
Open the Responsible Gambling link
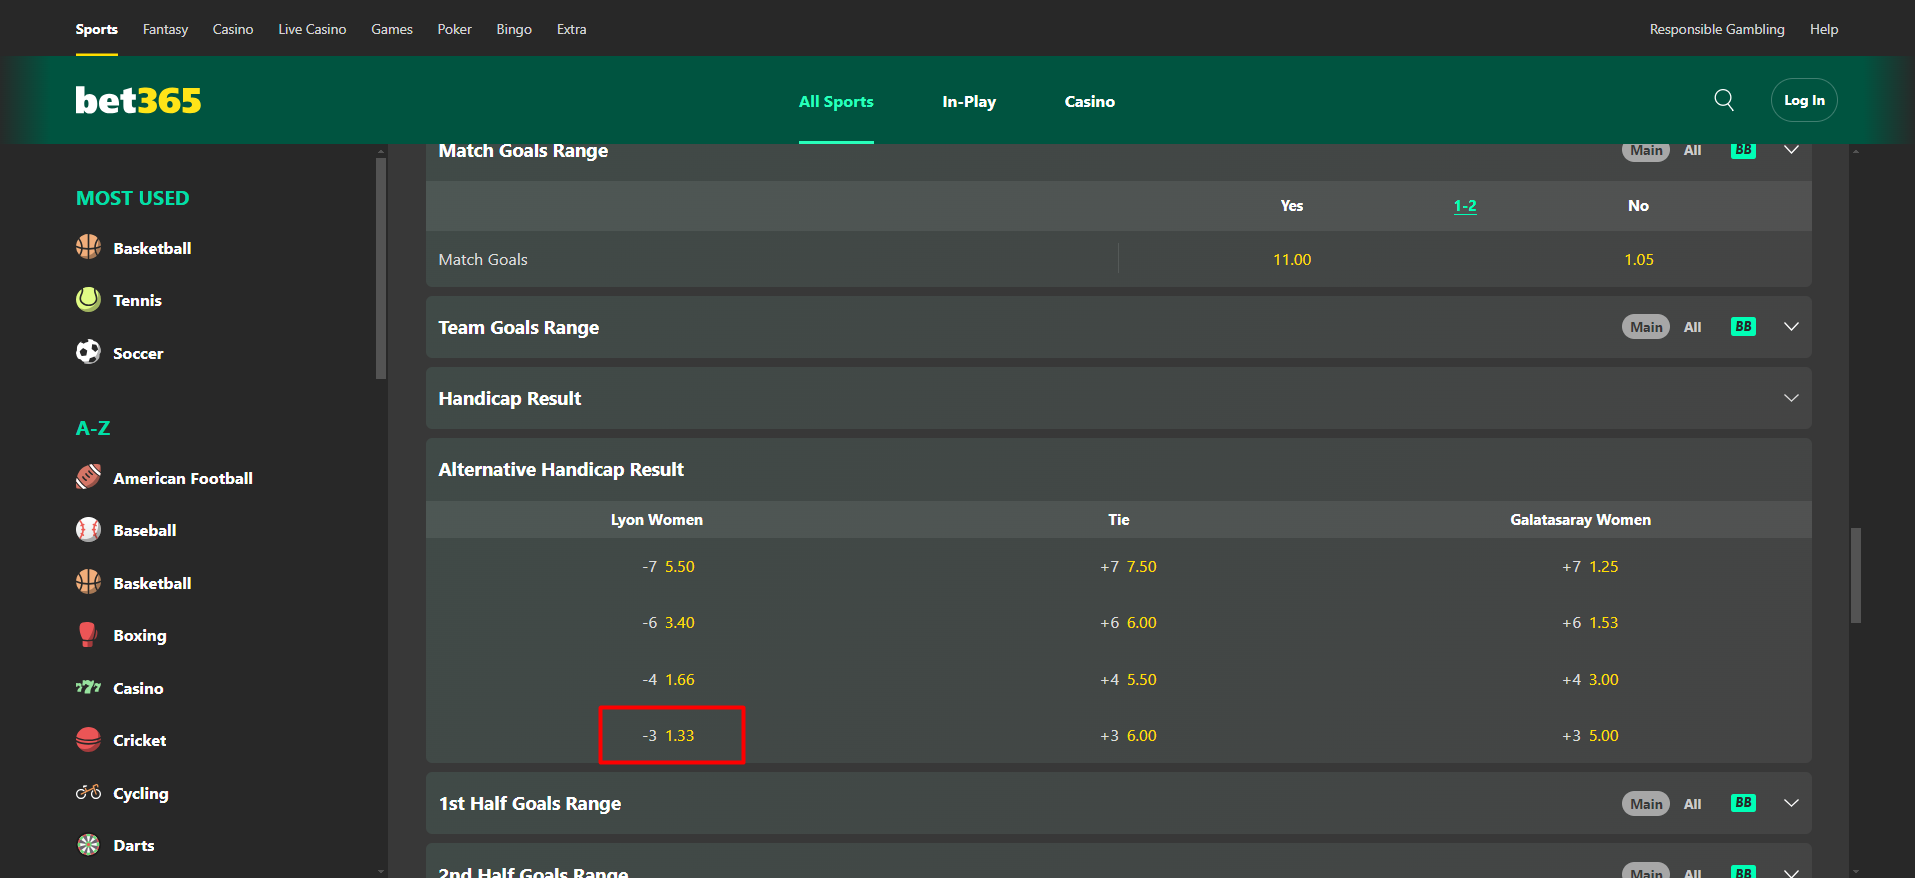[x=1717, y=29]
